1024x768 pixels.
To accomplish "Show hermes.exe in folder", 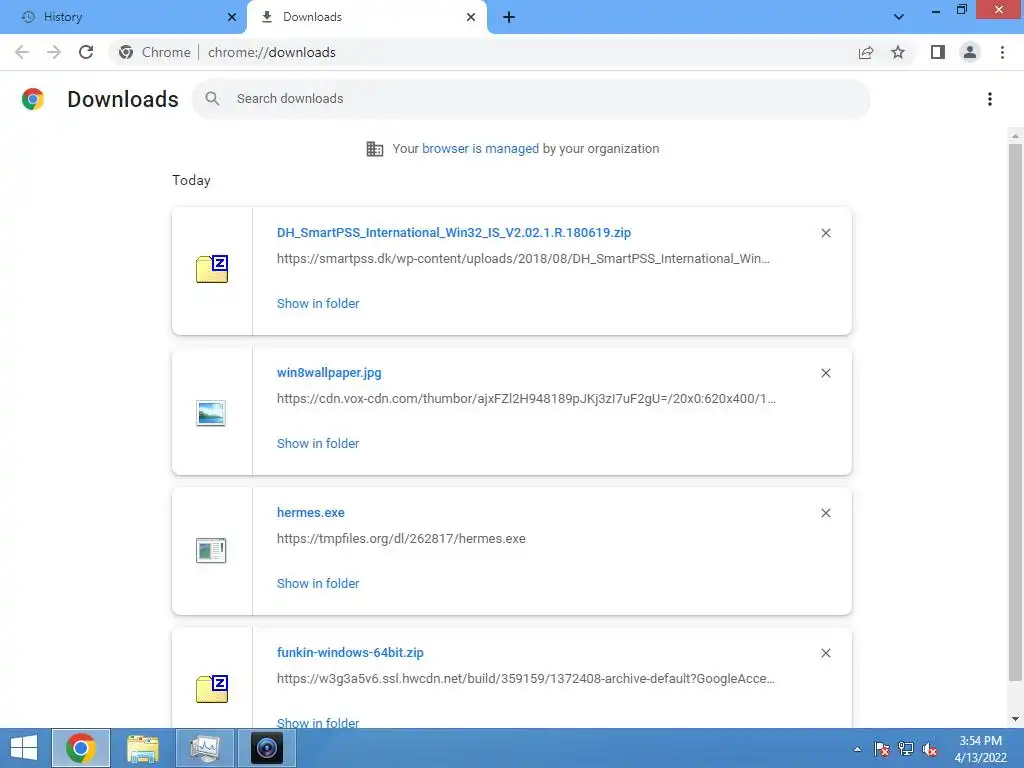I will click(318, 584).
